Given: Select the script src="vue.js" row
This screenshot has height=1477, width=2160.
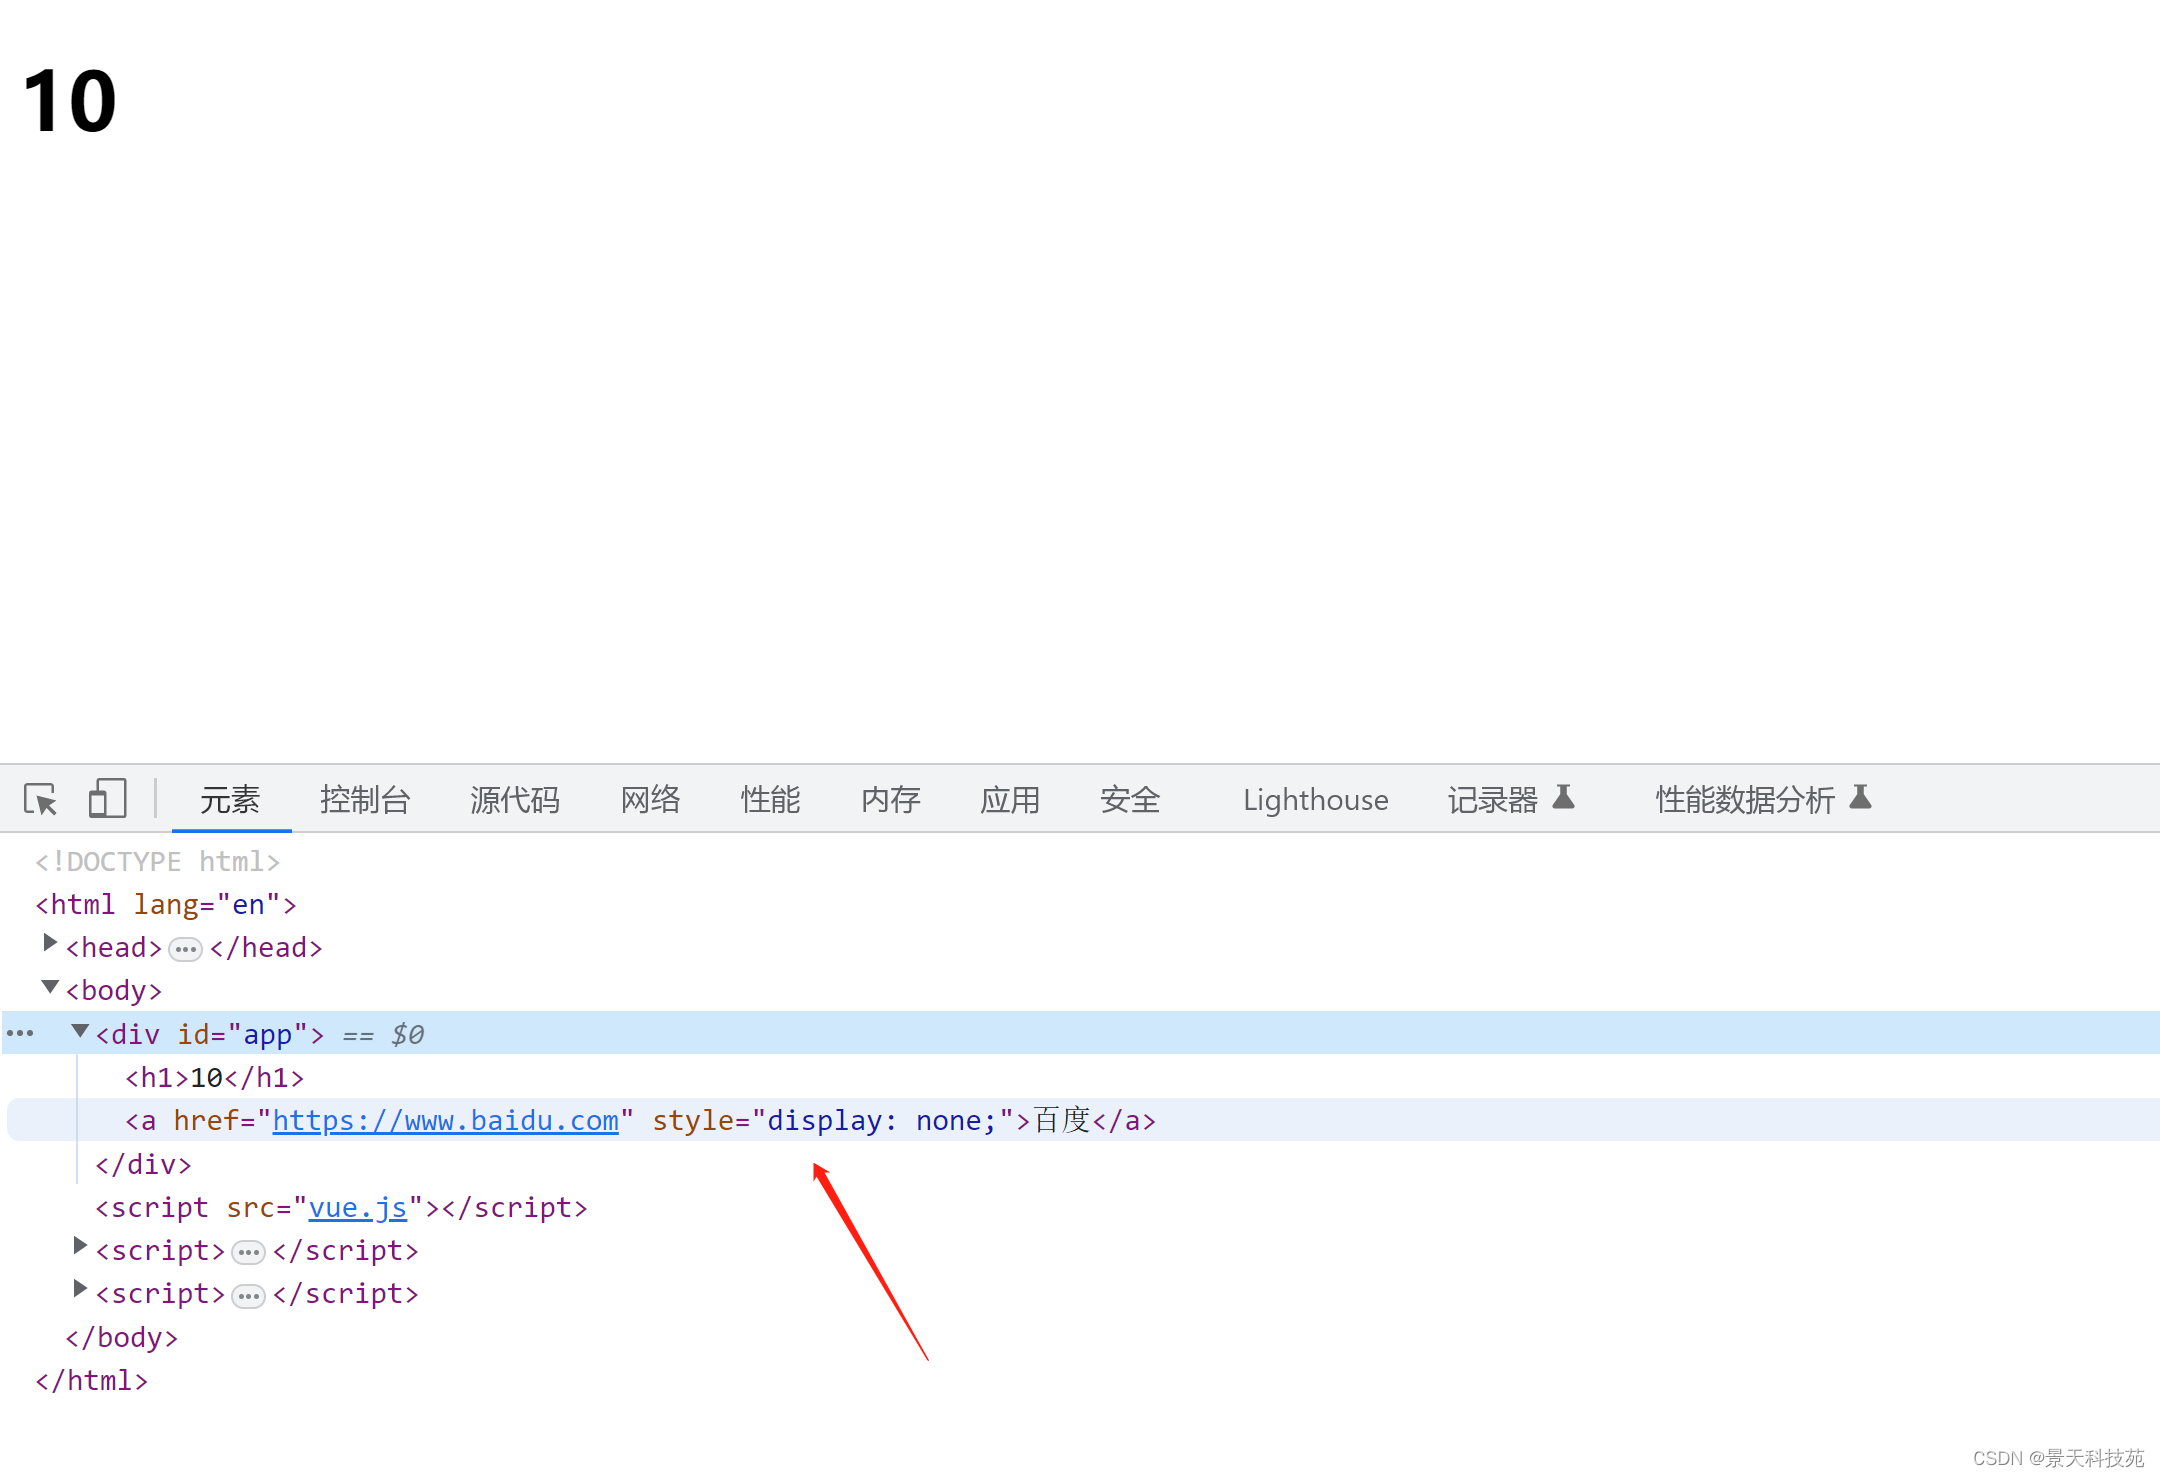Looking at the screenshot, I should 341,1207.
